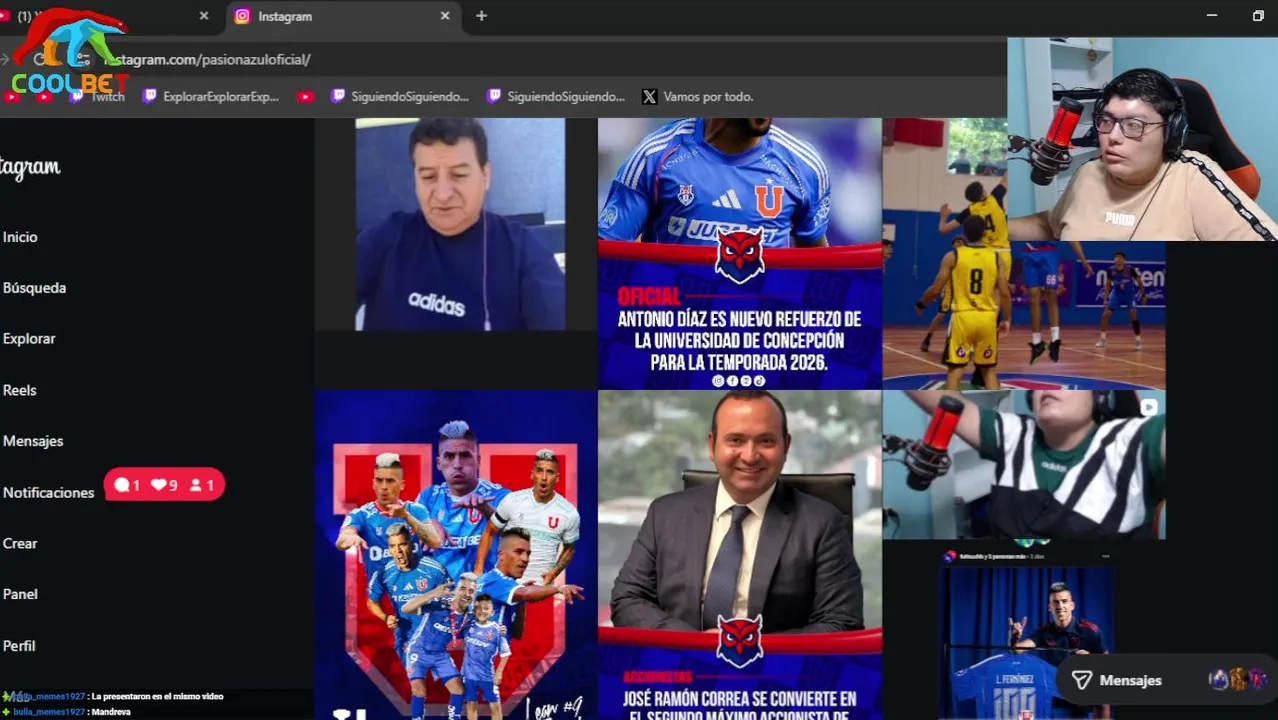1278x720 pixels.
Task: Open the X bookmark 'Vamos por todo.'
Action: [x=698, y=97]
